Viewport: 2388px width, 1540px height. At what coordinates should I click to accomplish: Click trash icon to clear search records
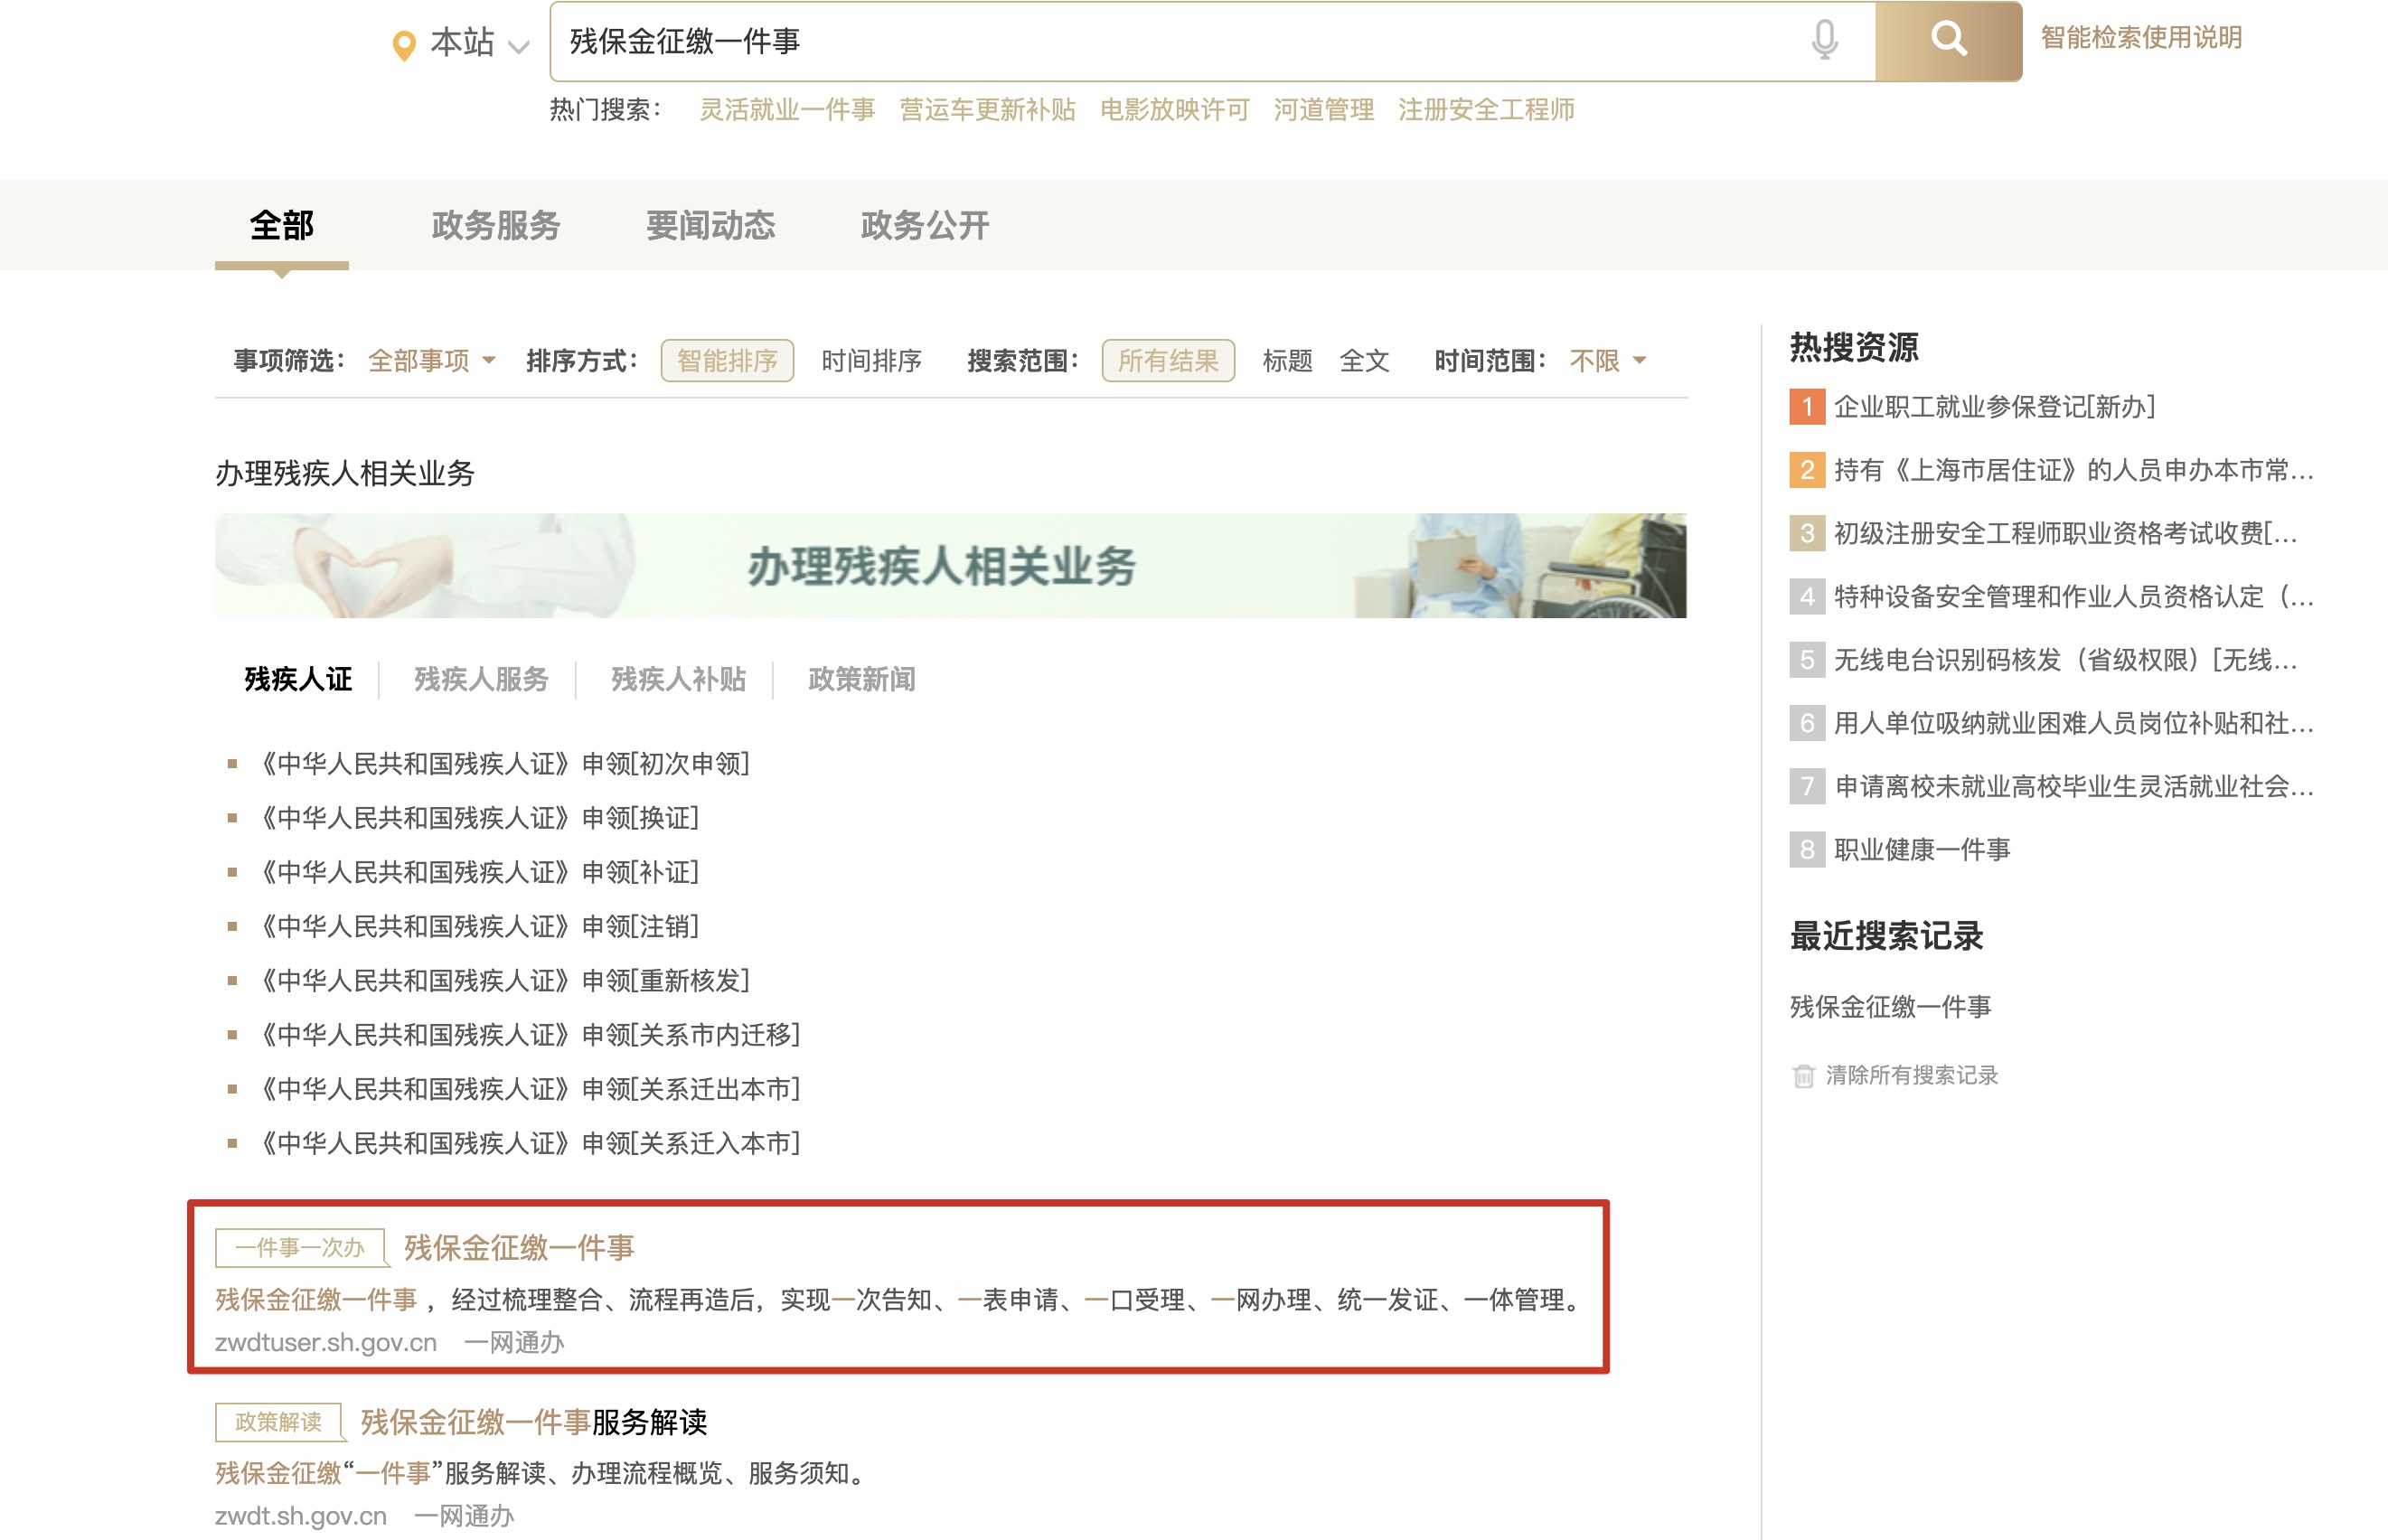pyautogui.click(x=1803, y=1076)
